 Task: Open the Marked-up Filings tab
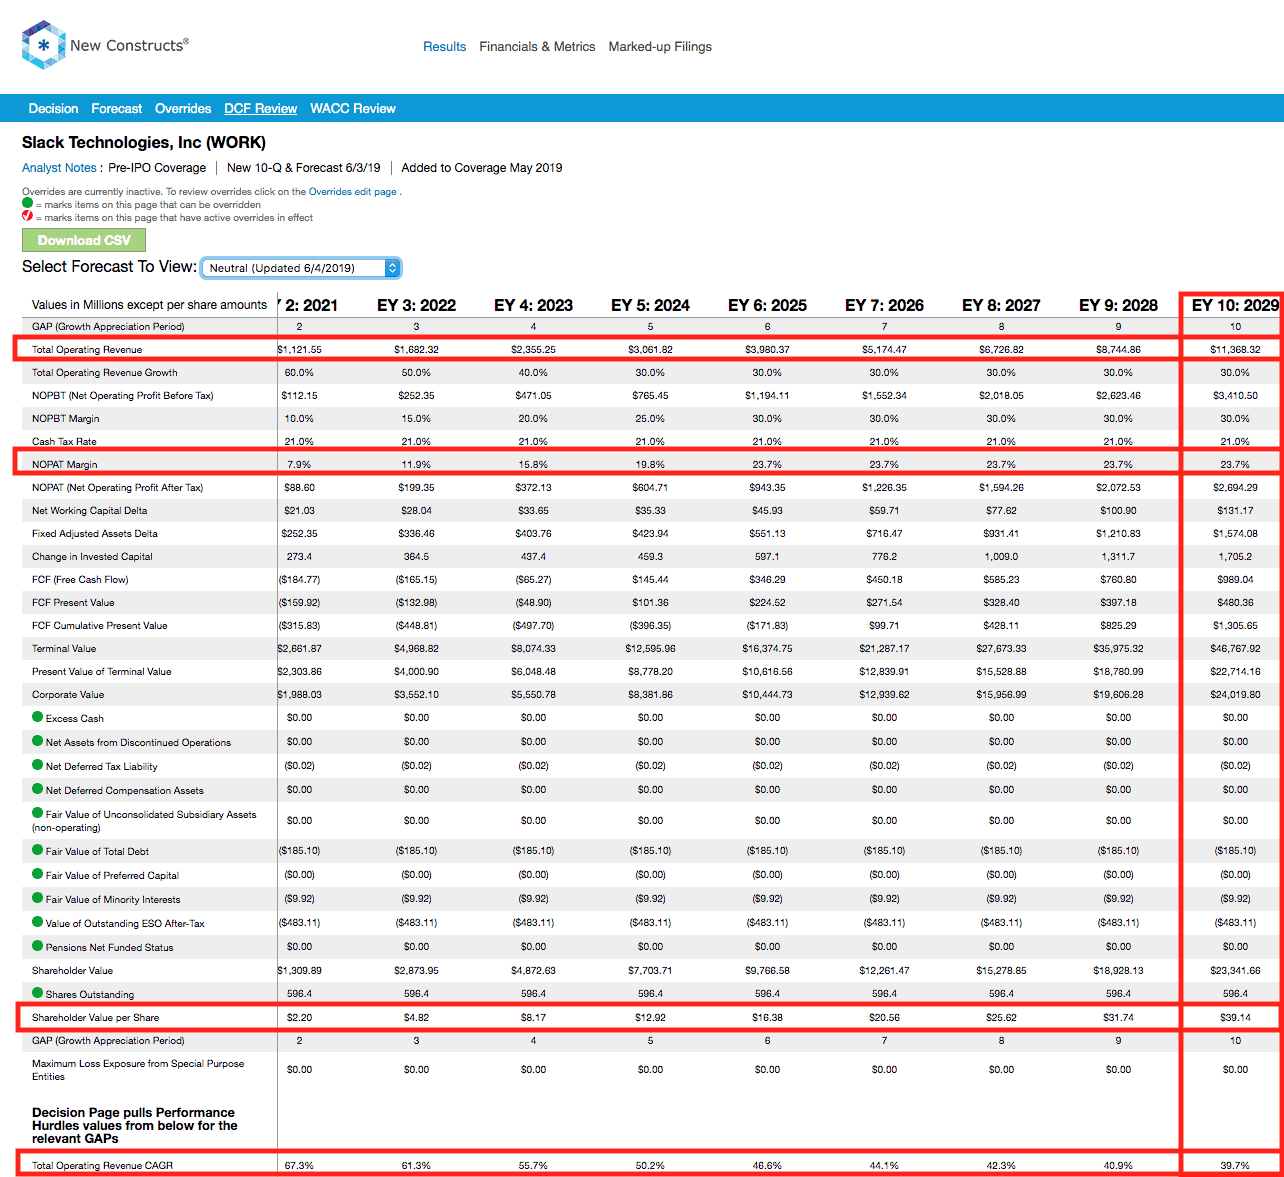(660, 47)
